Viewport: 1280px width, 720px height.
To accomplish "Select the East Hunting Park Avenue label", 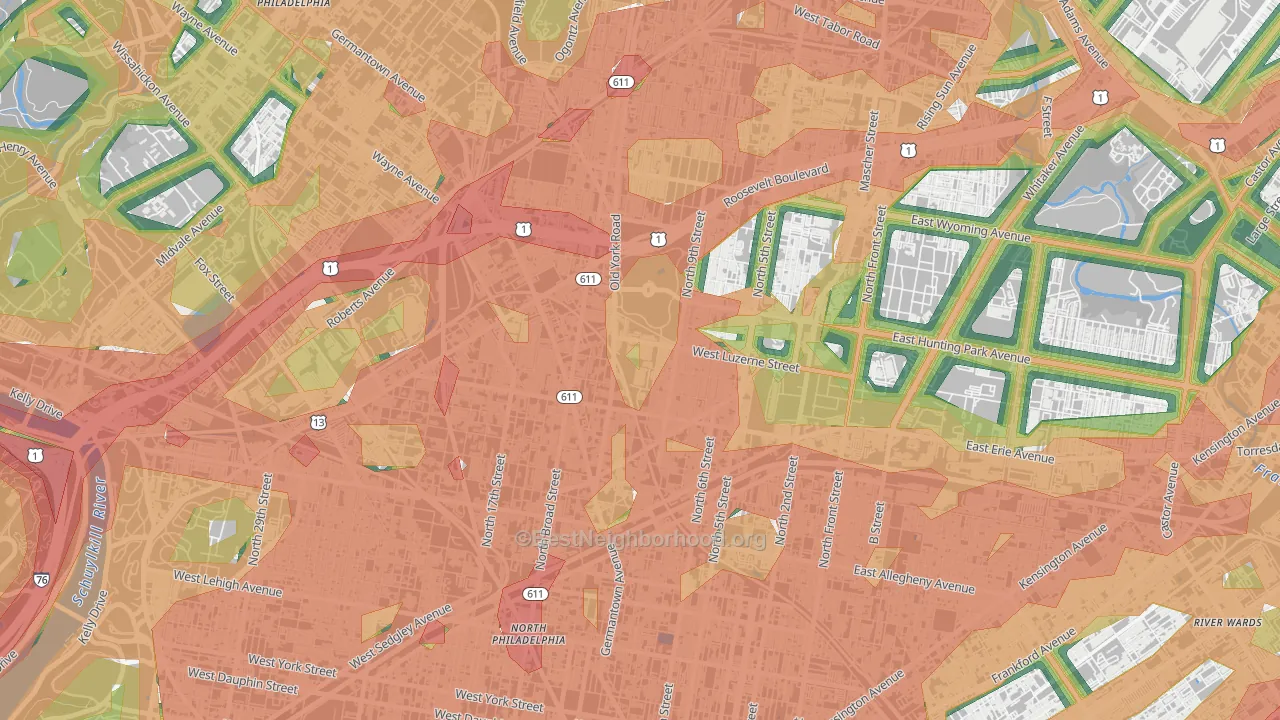I will [961, 348].
